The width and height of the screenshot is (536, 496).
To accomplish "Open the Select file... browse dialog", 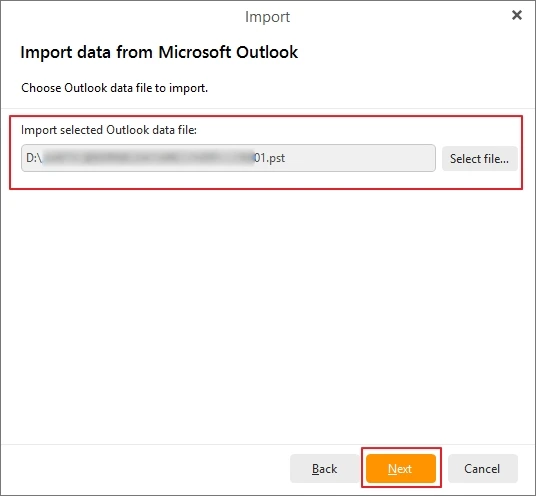I will click(479, 159).
